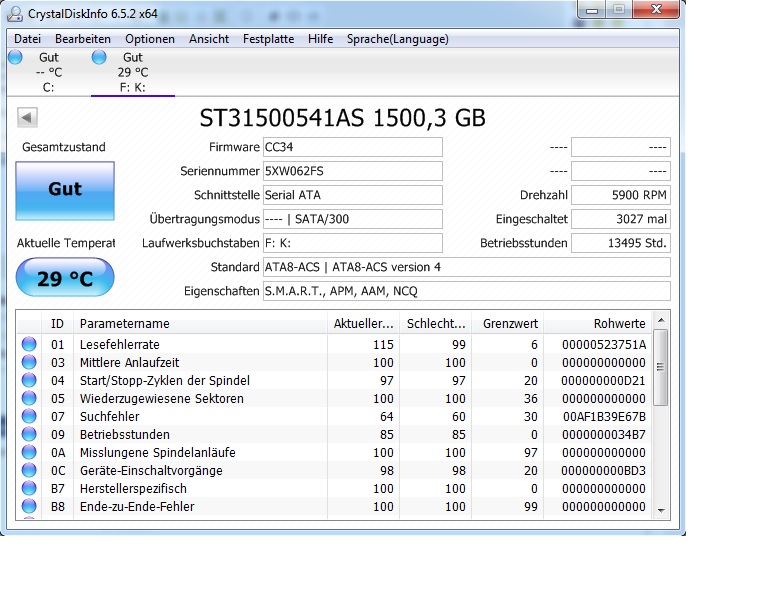768x614 pixels.
Task: Click status orb of Wiederzugewiesene Sektoren row
Action: pos(29,399)
